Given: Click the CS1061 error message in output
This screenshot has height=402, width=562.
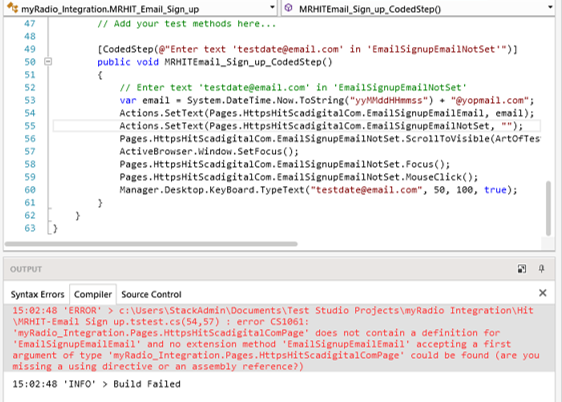Looking at the screenshot, I should pyautogui.click(x=275, y=338).
